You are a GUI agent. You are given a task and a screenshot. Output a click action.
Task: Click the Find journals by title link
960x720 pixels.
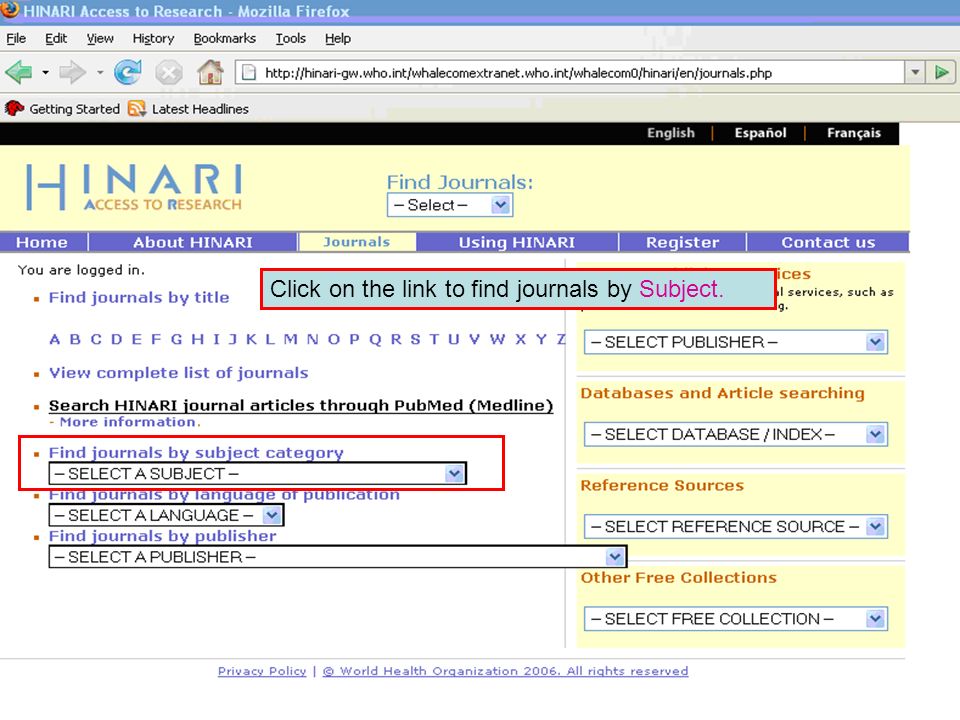pos(139,298)
